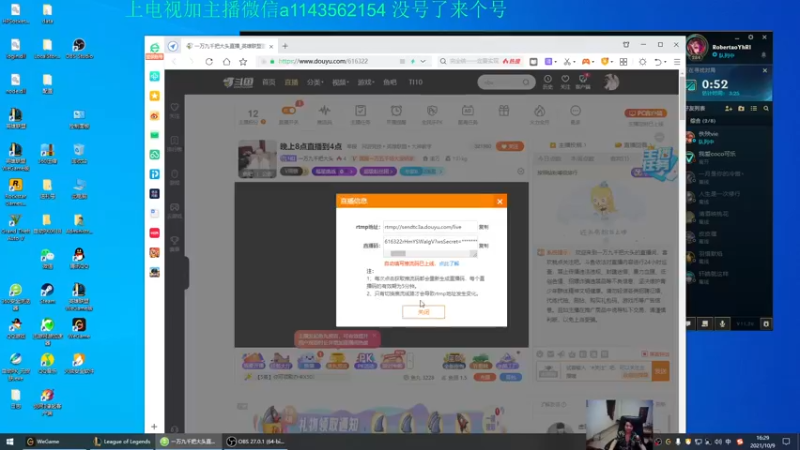Close the queue timer panel in League client

point(765,70)
